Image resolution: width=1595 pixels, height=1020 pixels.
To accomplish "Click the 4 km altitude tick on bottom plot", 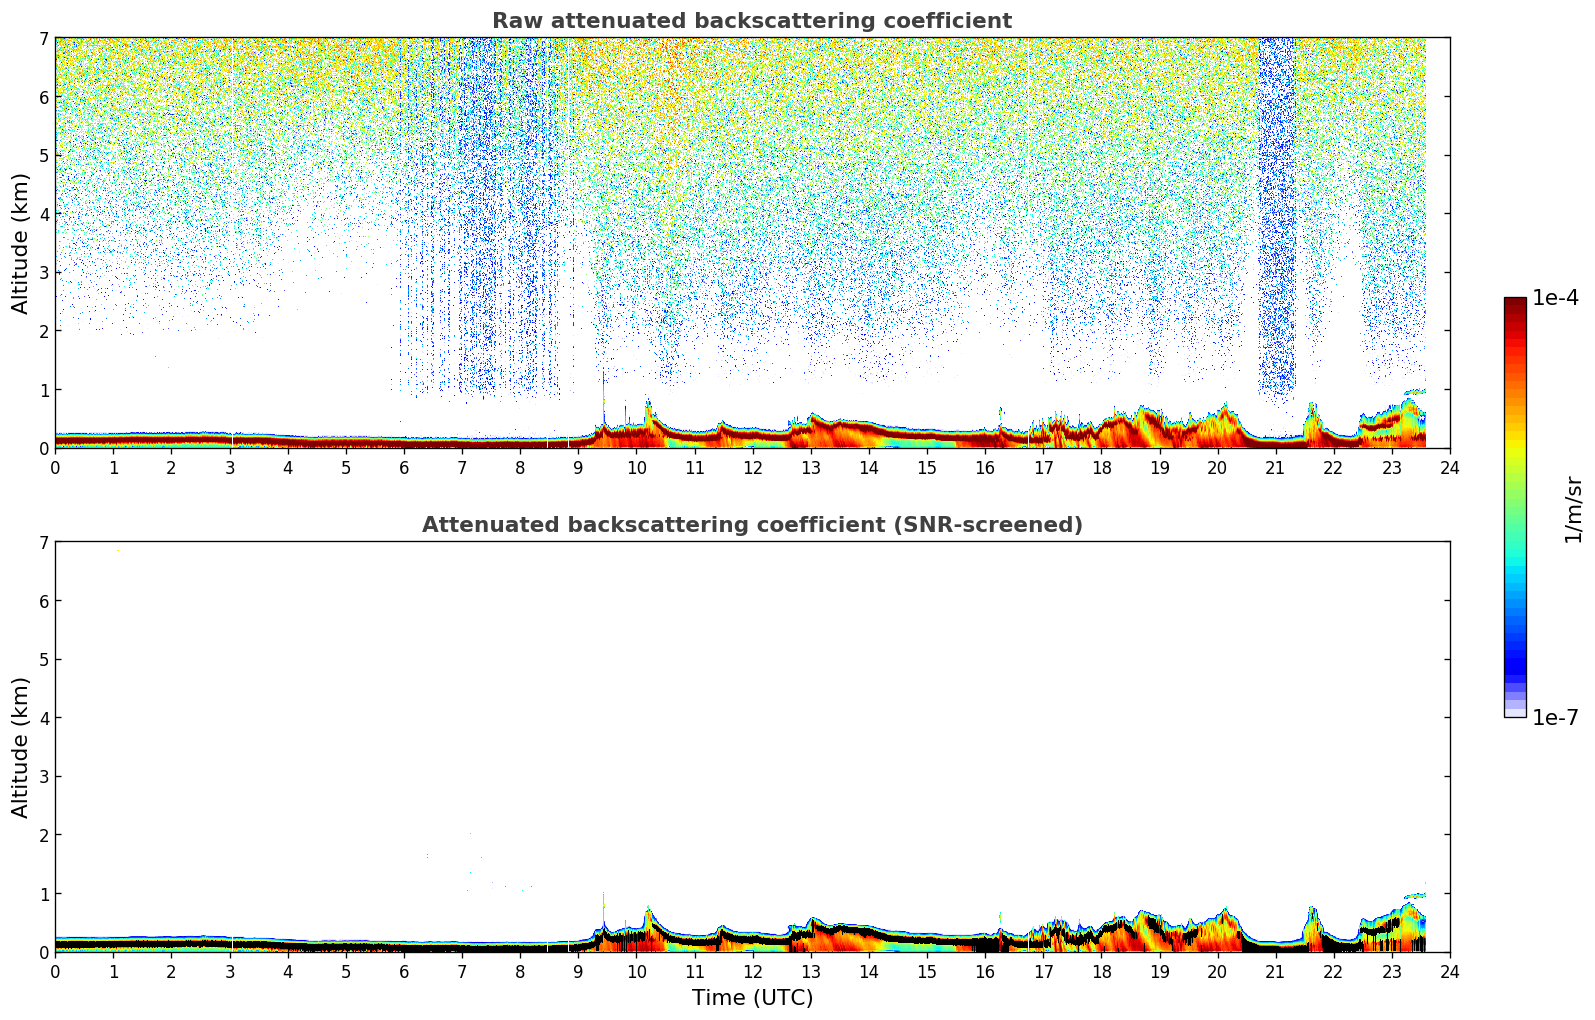I will 43,718.
